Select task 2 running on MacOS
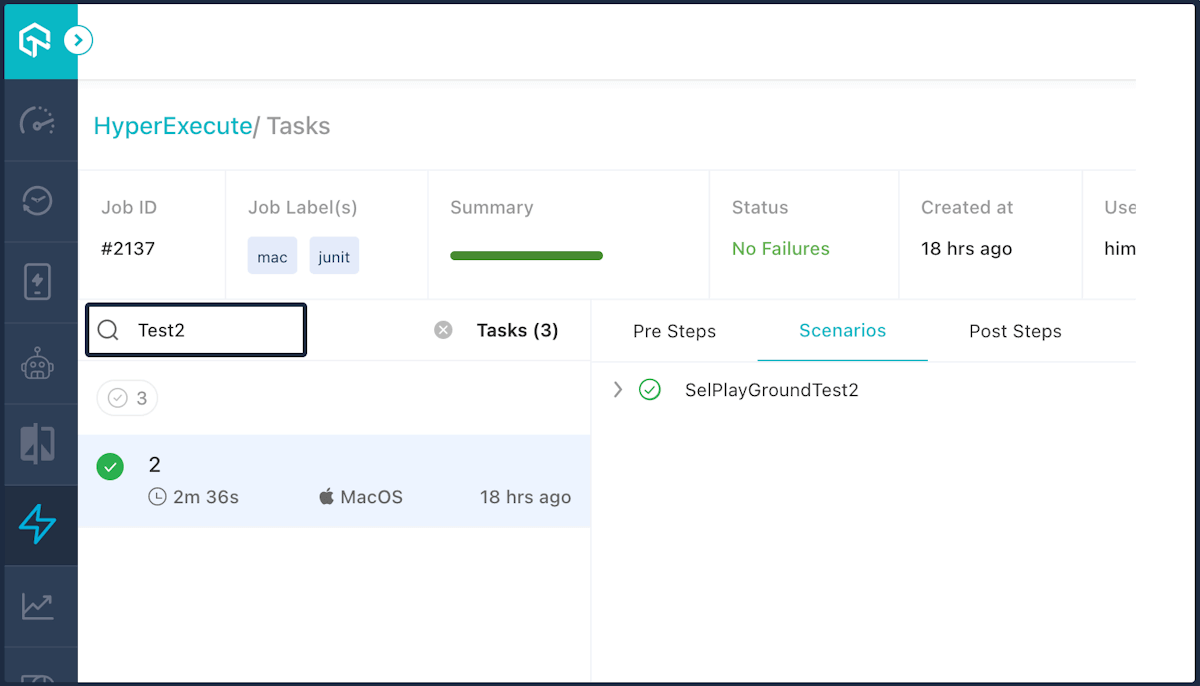This screenshot has width=1200, height=686. (334, 481)
